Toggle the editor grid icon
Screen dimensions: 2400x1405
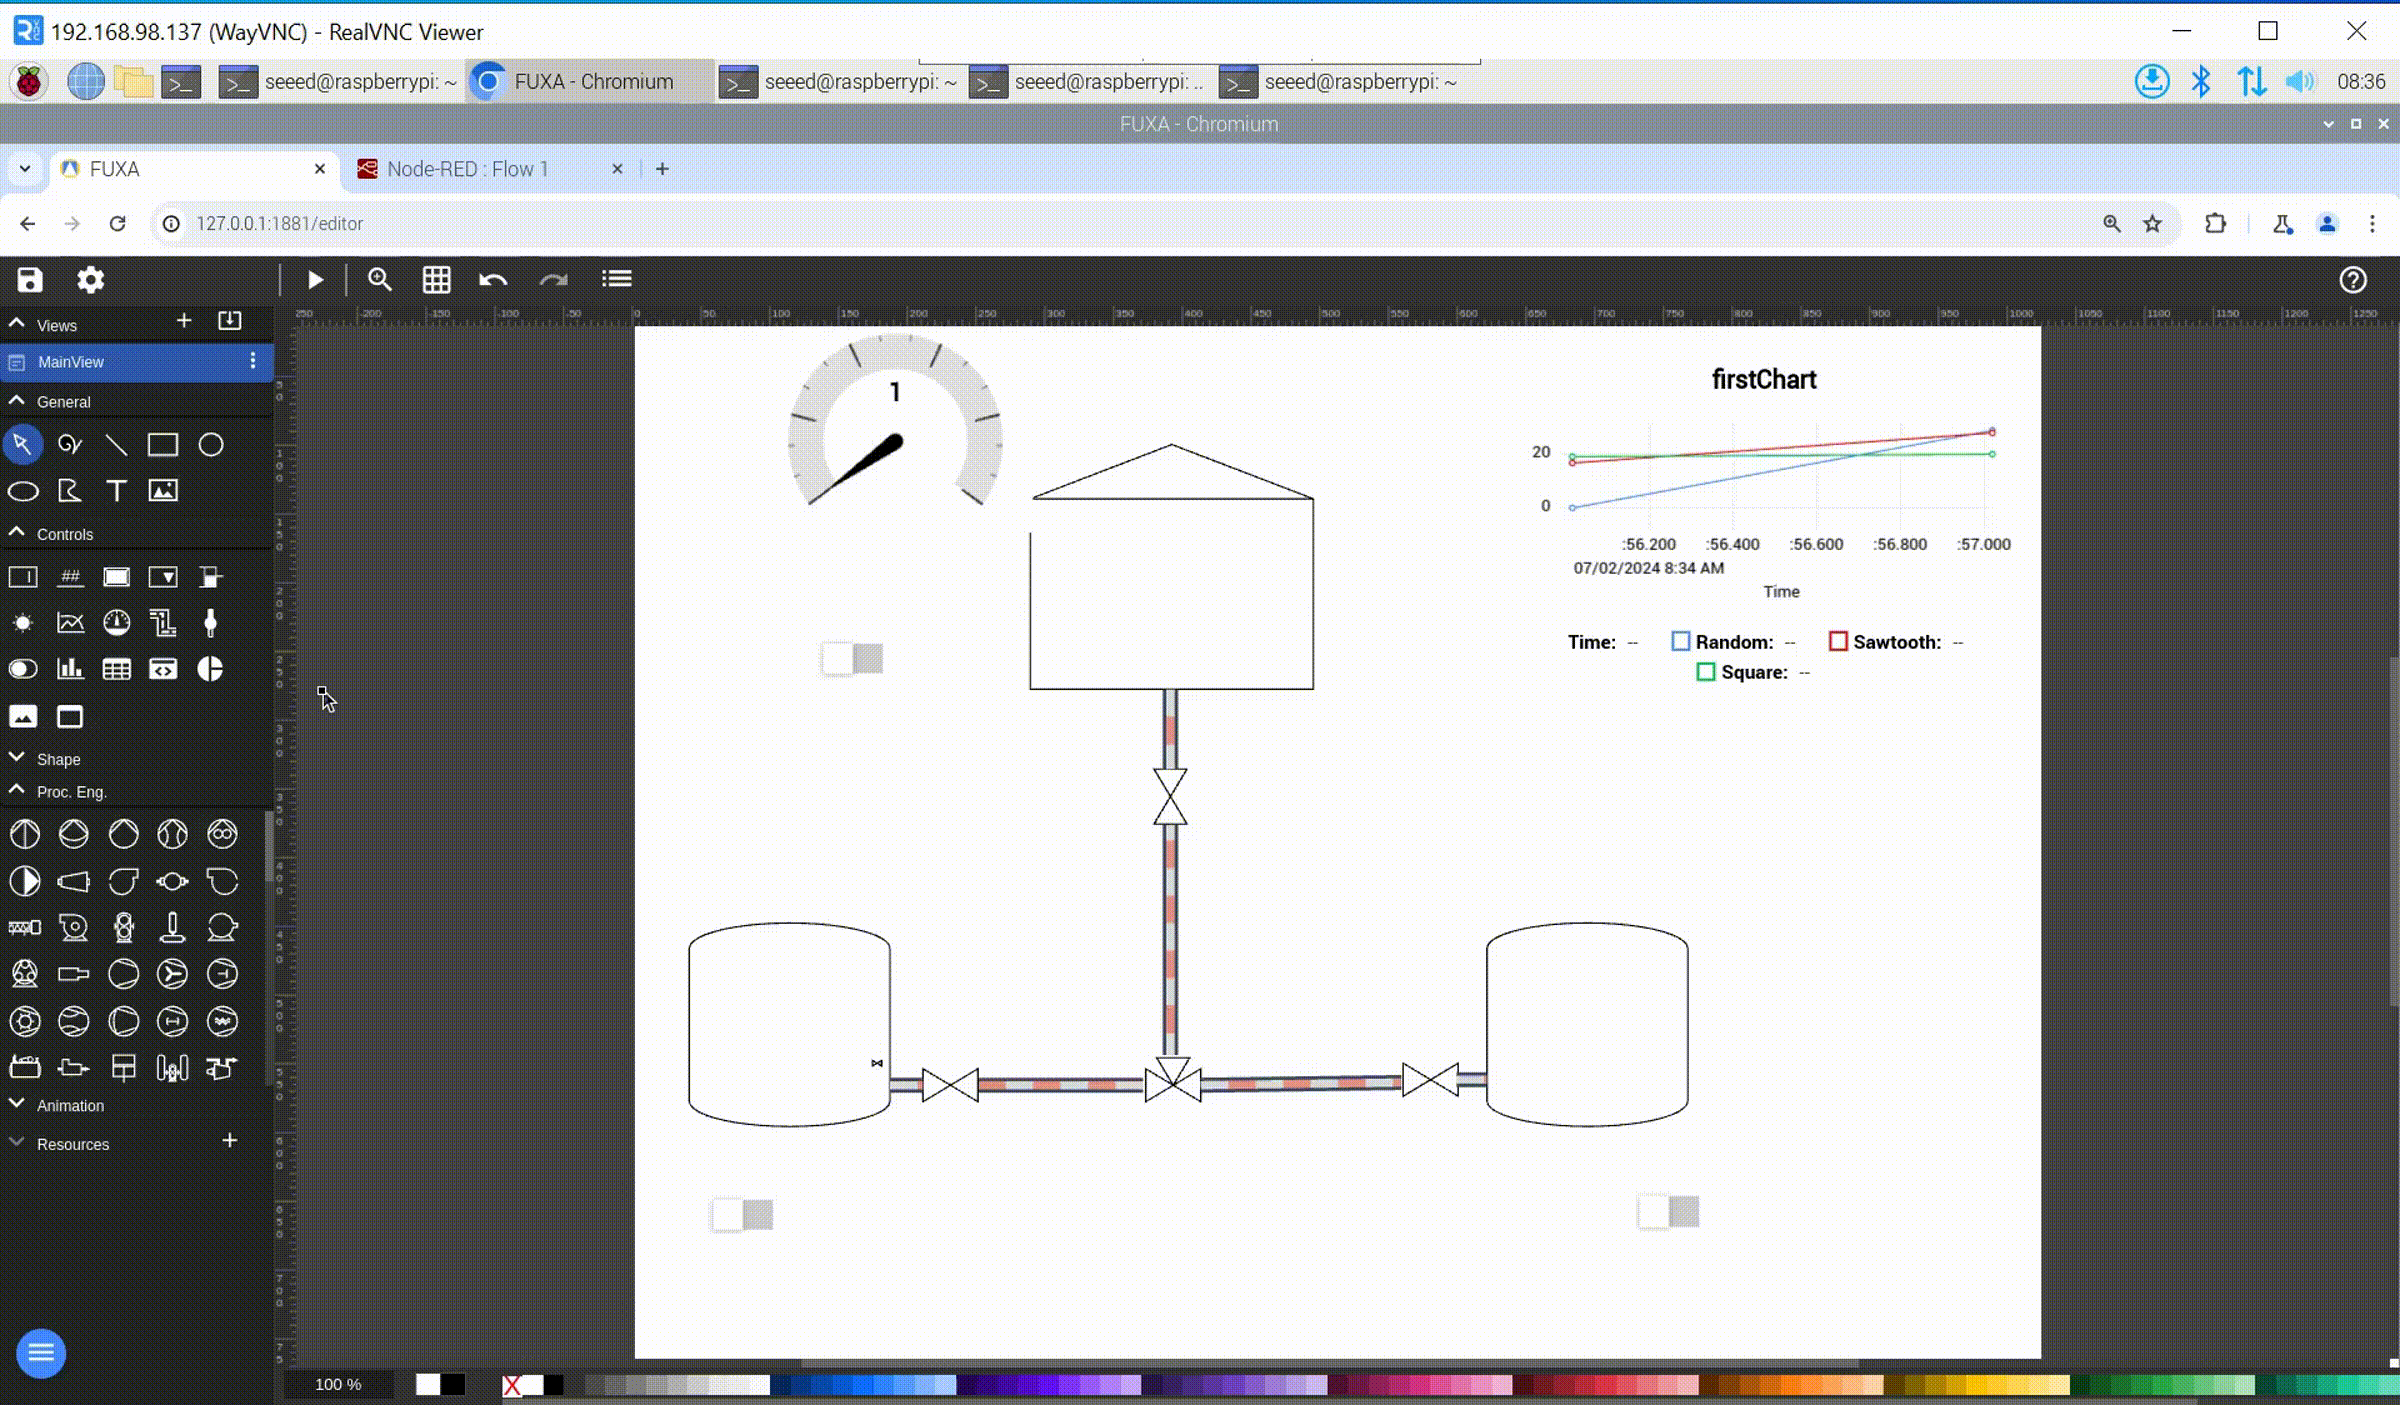[x=436, y=280]
